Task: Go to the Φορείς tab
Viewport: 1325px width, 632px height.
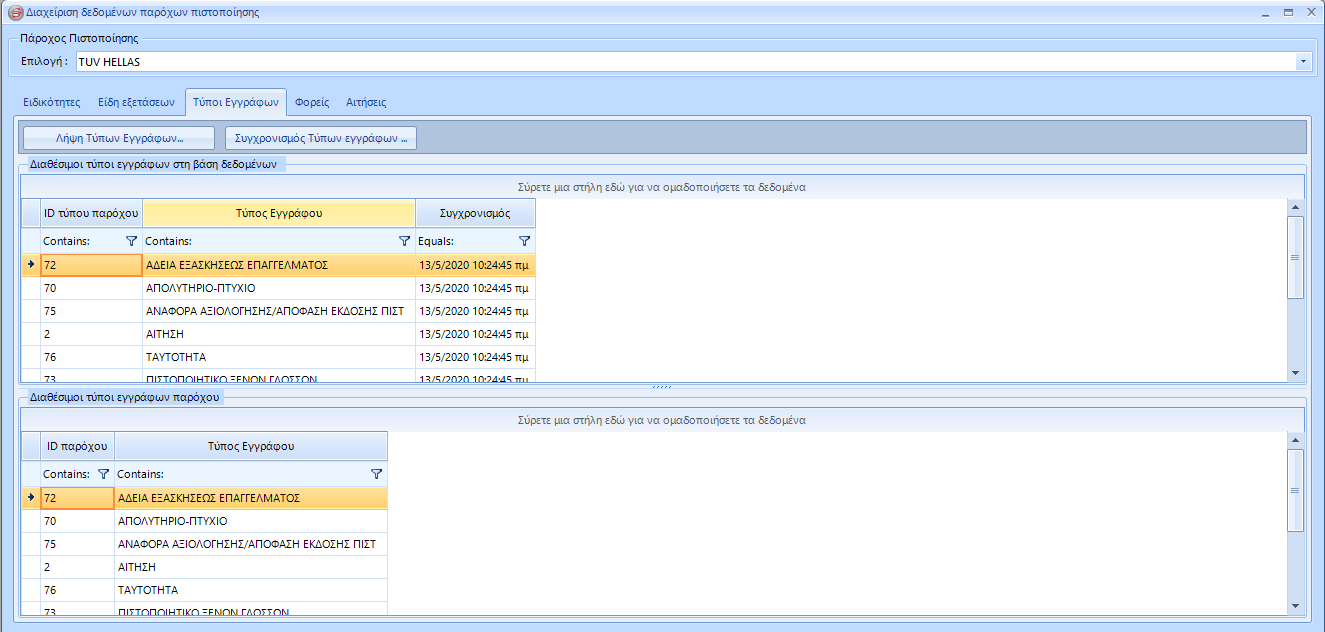Action: (x=312, y=102)
